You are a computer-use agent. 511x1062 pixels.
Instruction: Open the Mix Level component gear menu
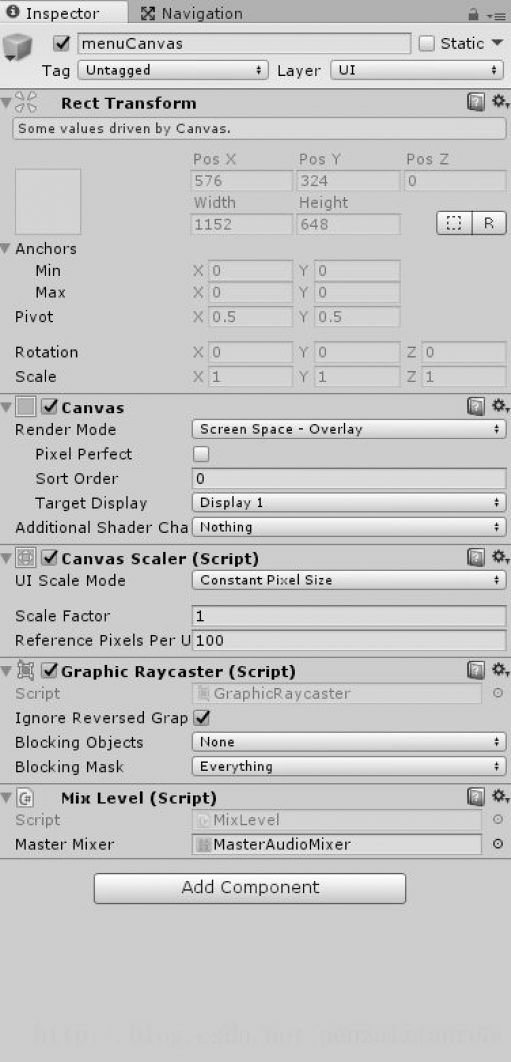pos(500,796)
